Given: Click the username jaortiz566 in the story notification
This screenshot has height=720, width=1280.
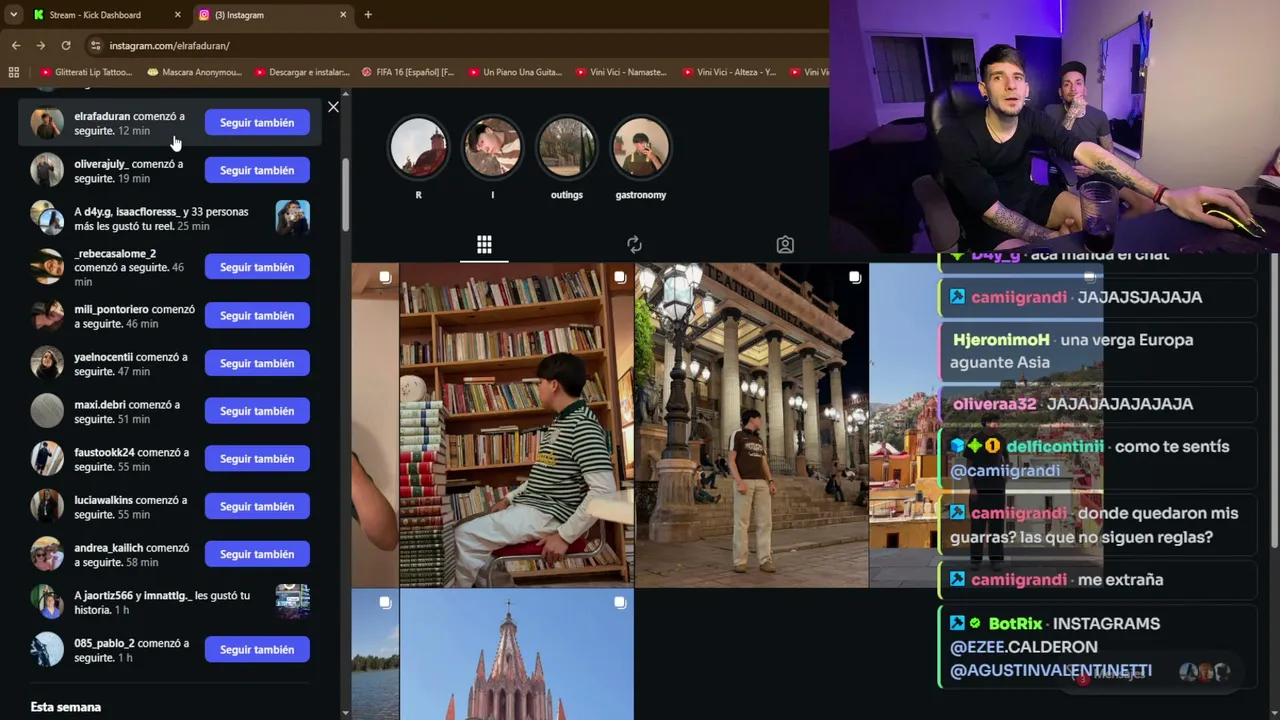Looking at the screenshot, I should click(110, 596).
